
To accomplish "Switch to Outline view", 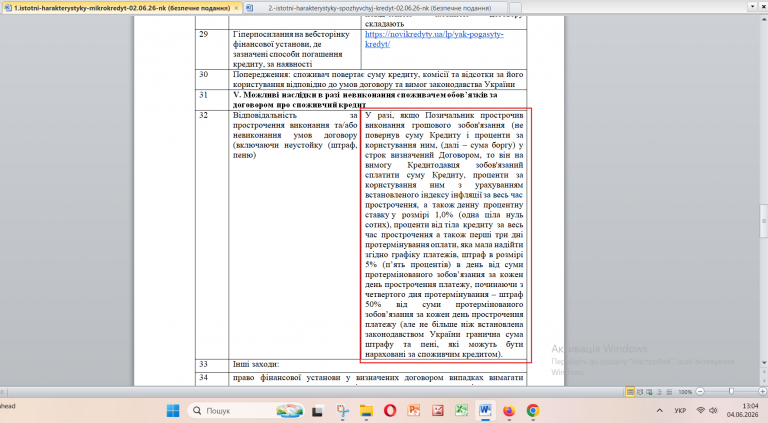I will 659,392.
